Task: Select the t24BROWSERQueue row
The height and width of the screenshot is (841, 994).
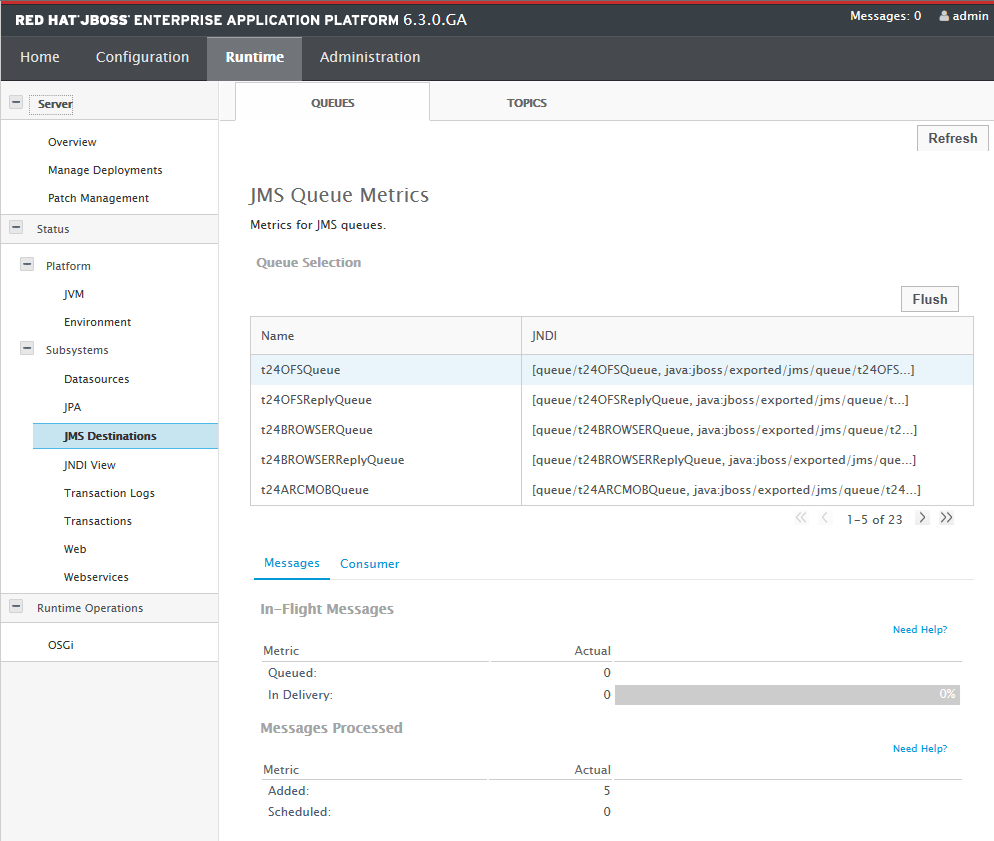Action: click(316, 430)
